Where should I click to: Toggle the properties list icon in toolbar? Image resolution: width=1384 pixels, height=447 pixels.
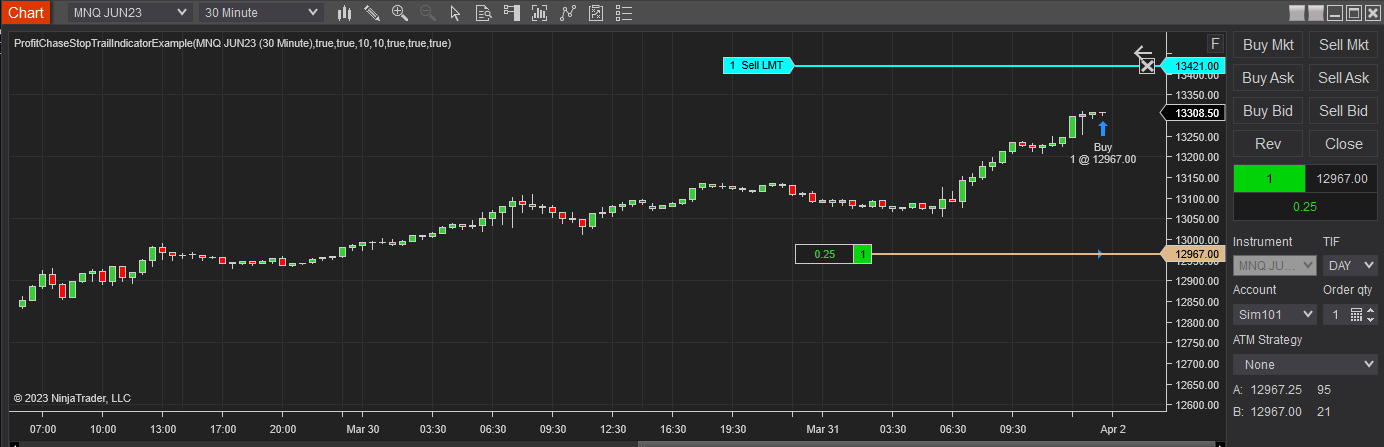[x=625, y=13]
